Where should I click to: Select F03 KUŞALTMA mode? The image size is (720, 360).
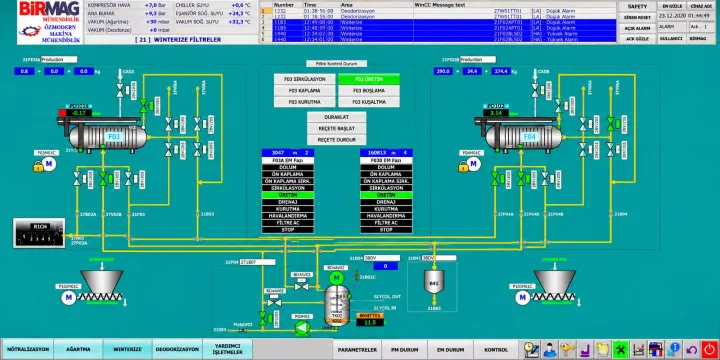click(x=369, y=102)
